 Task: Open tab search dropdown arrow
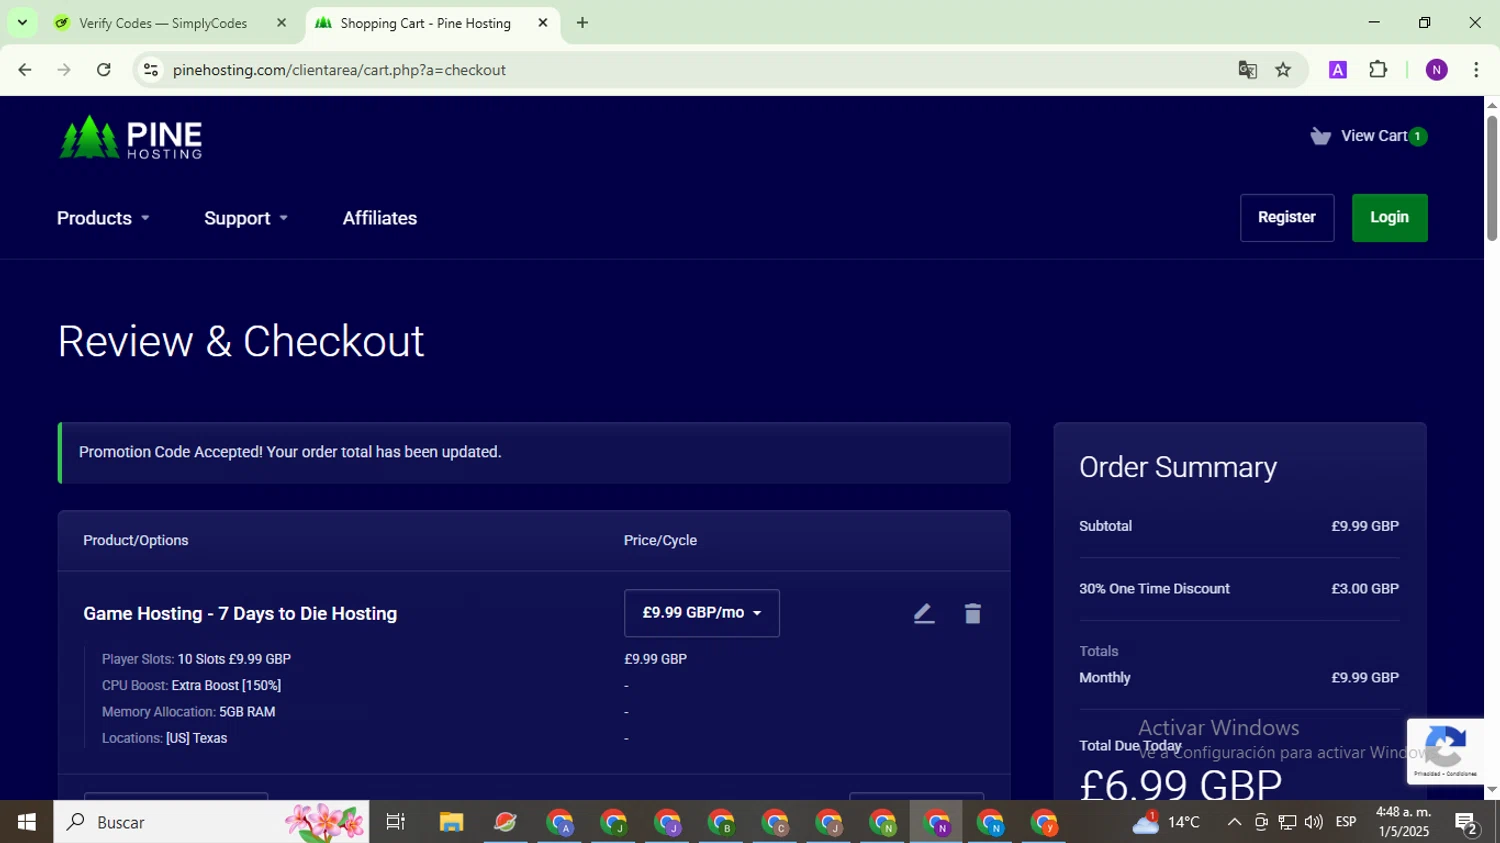point(22,23)
